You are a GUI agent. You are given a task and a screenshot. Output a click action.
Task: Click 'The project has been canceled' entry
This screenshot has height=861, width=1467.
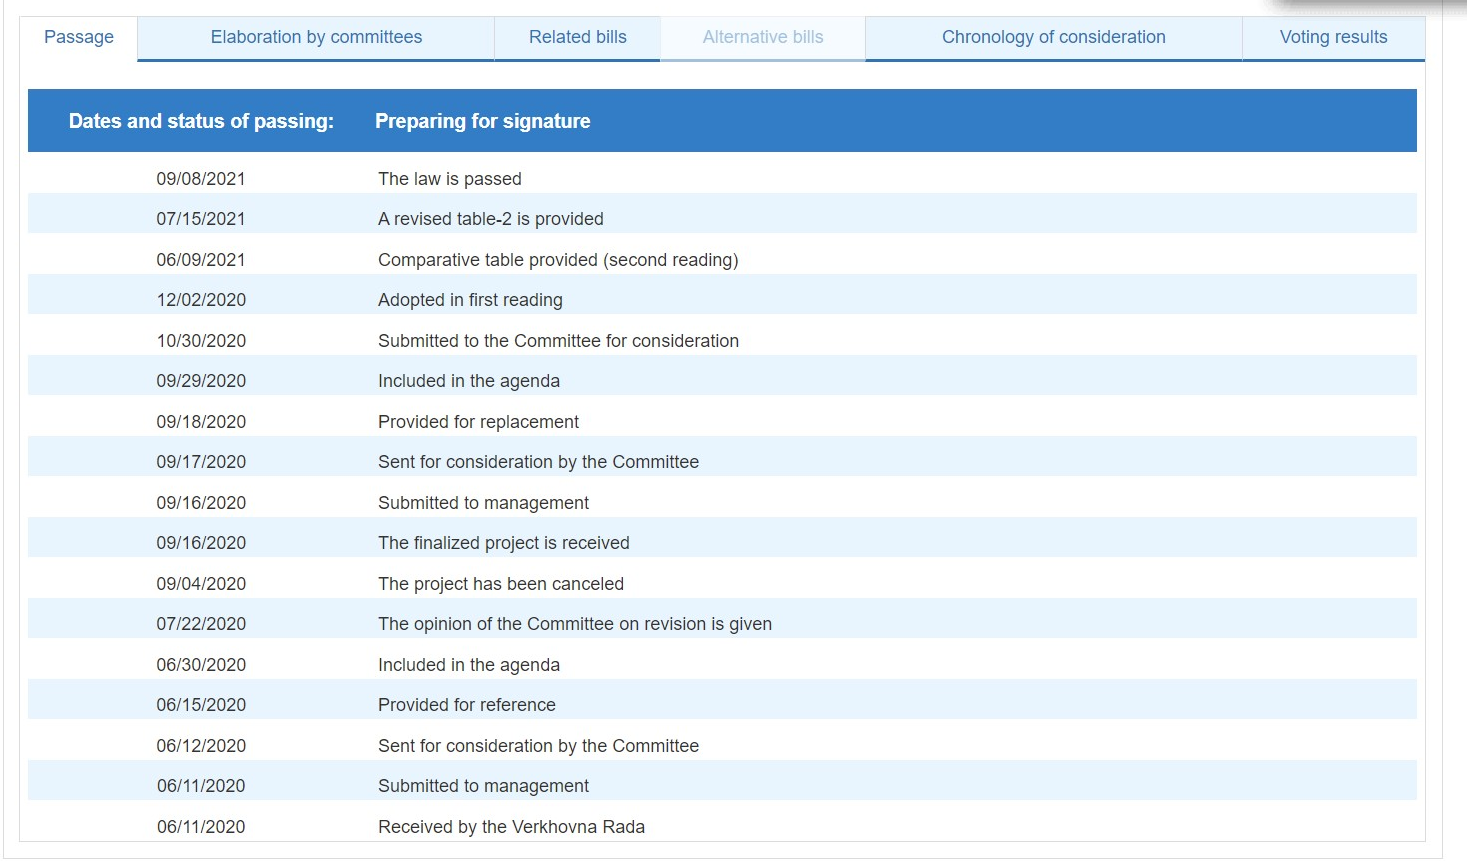[501, 584]
